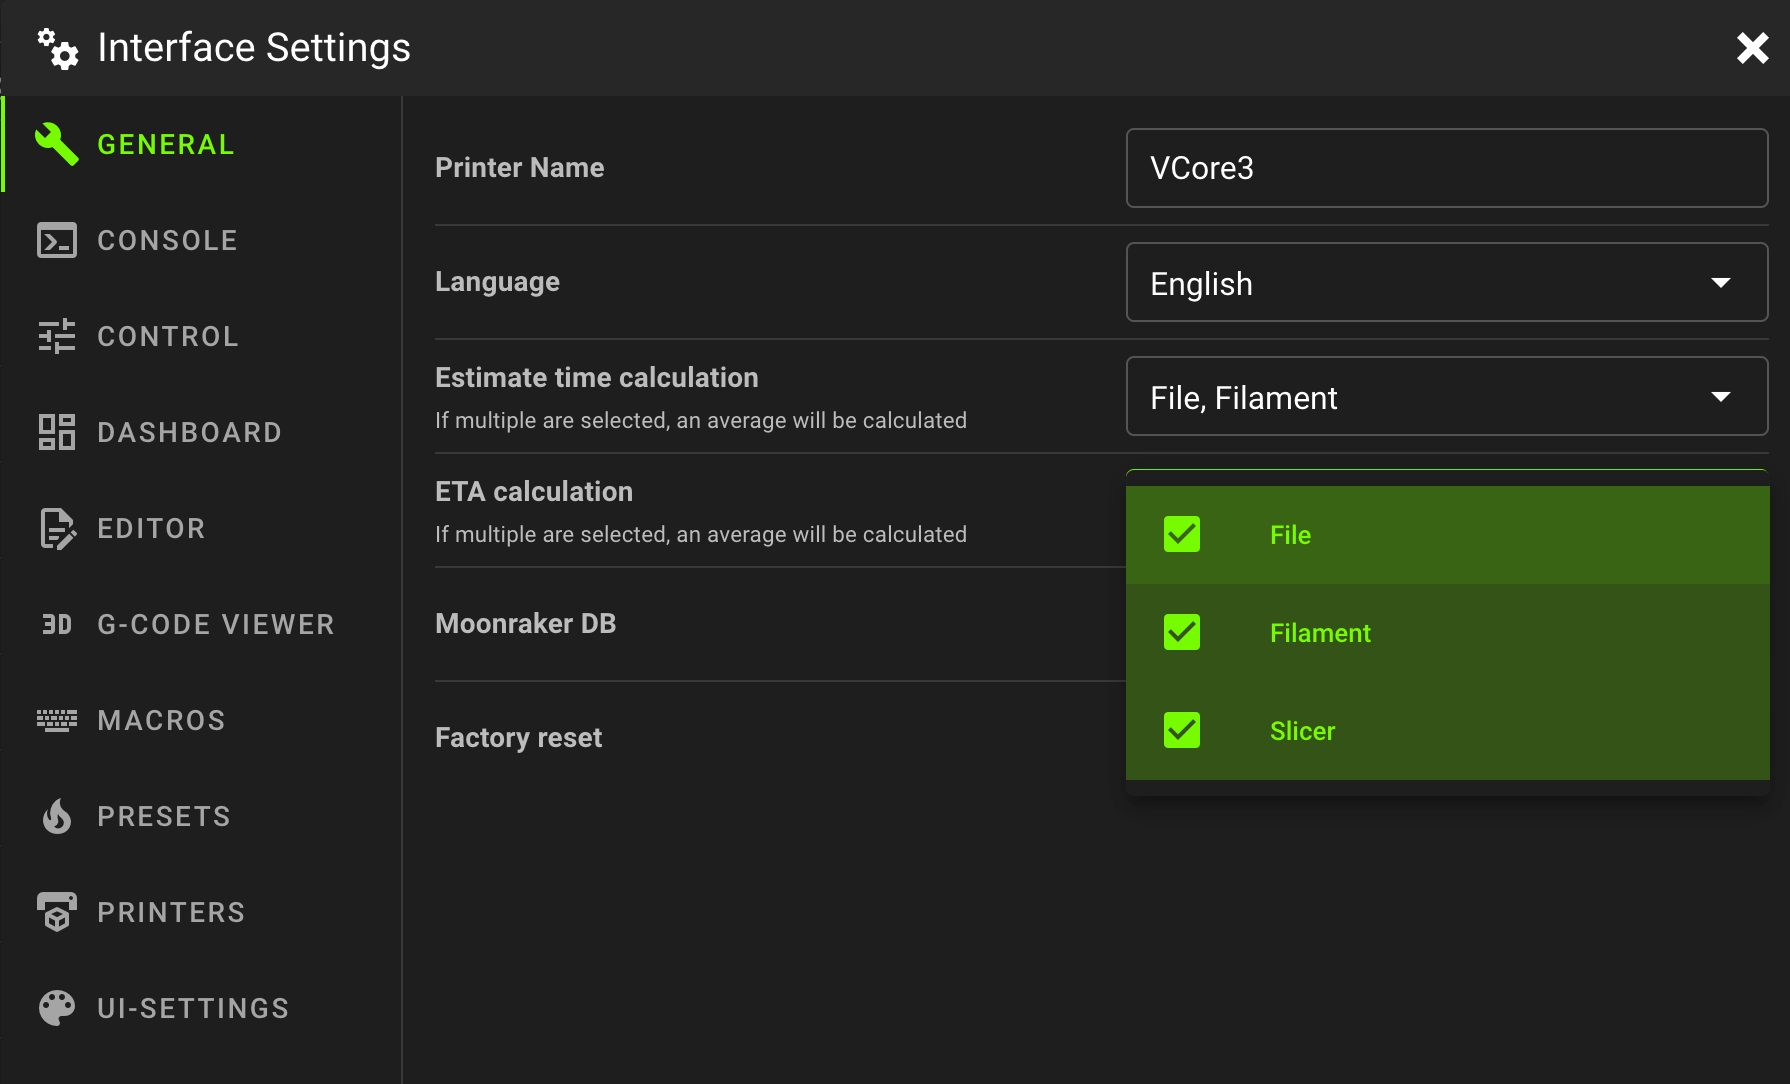
Task: Select the Slicer option label
Action: tap(1302, 731)
